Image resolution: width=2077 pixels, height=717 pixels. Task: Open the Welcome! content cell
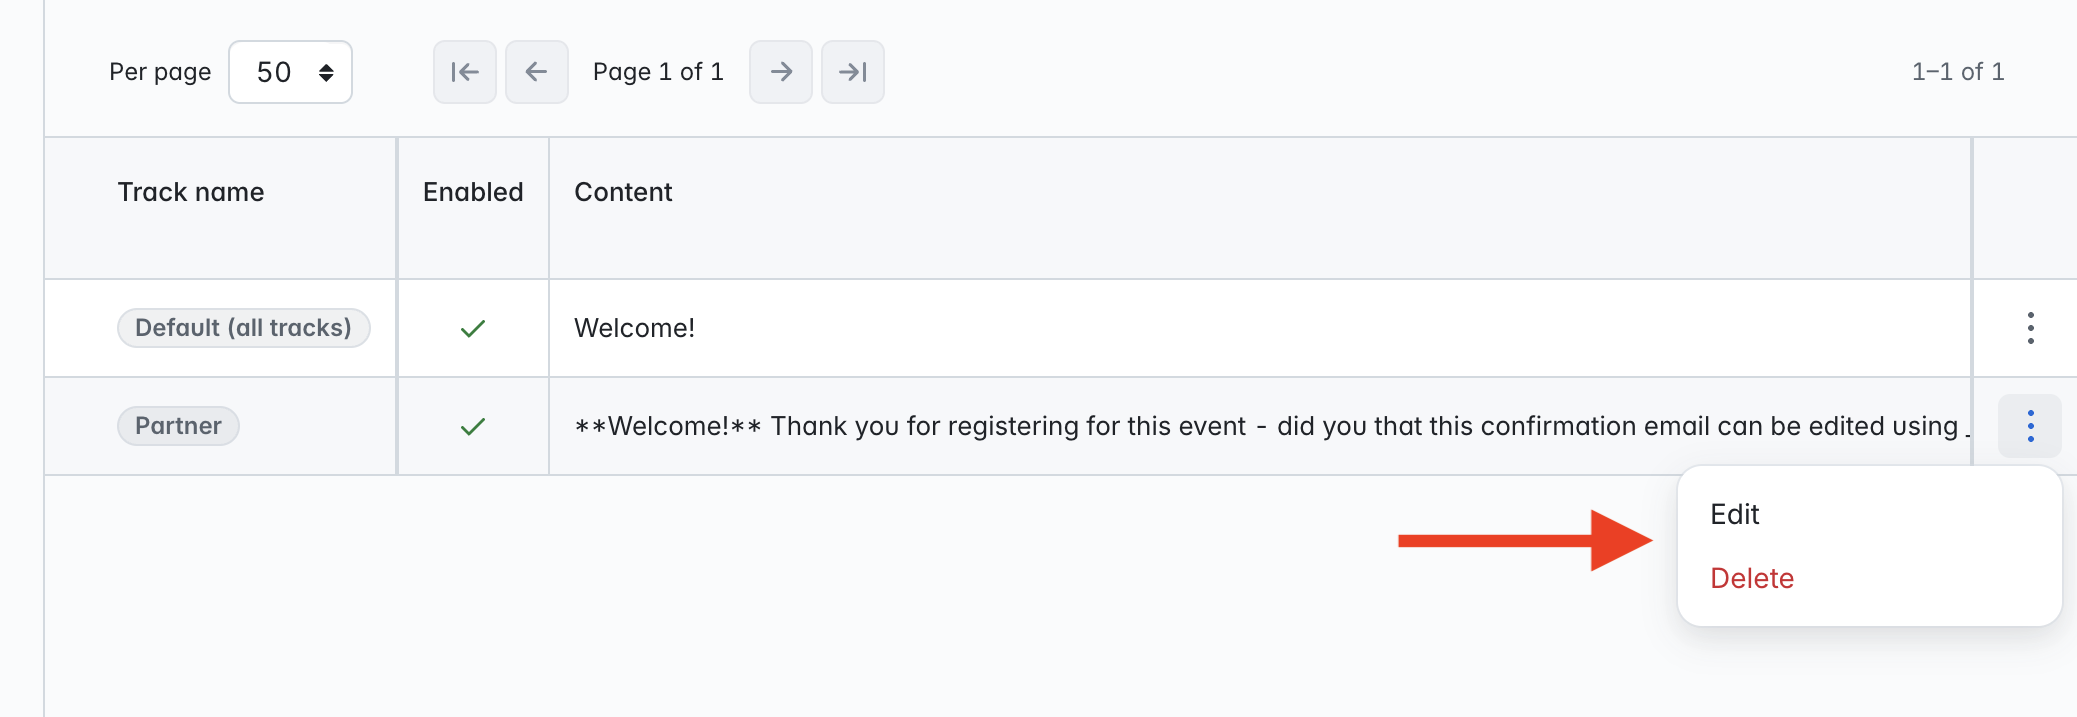[634, 328]
